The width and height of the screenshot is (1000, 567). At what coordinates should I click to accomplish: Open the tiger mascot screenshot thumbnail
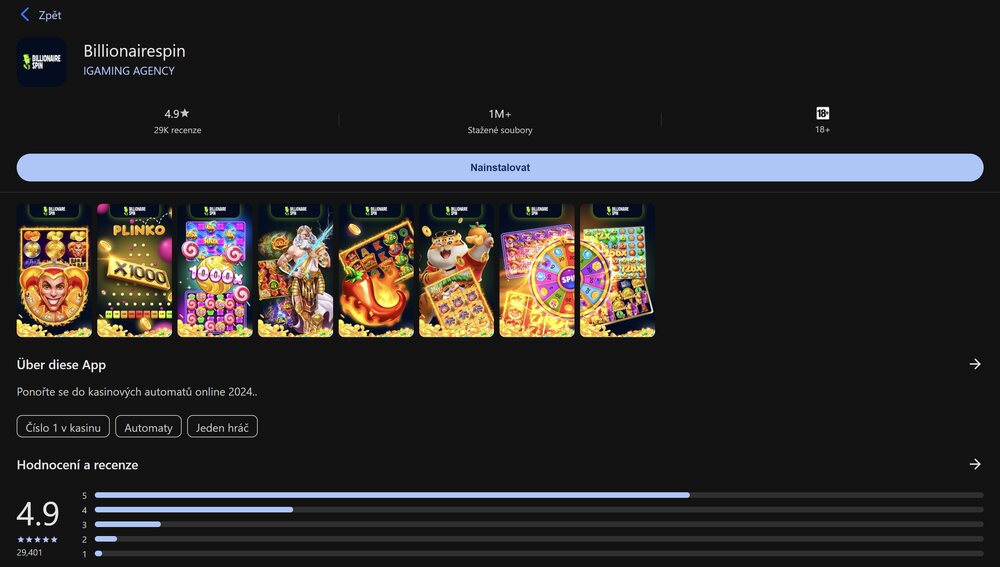coord(457,270)
